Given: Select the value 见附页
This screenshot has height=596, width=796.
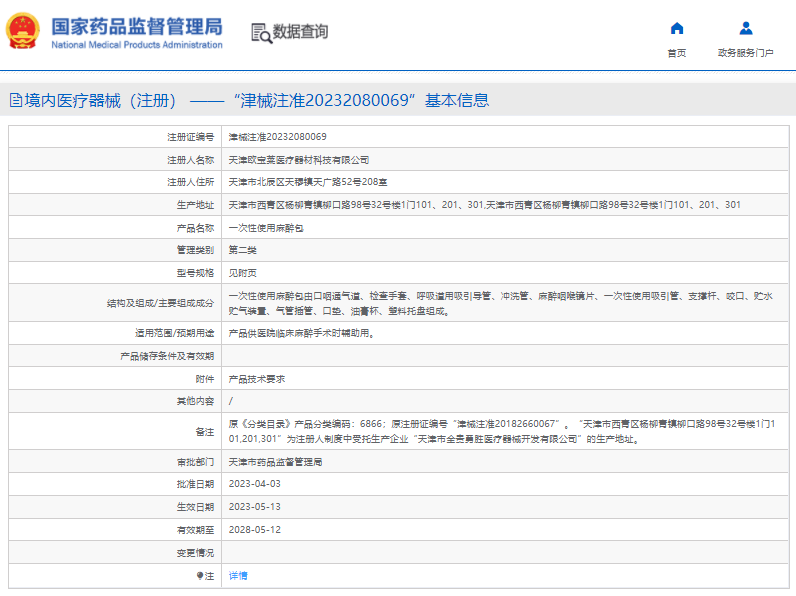Looking at the screenshot, I should (243, 273).
